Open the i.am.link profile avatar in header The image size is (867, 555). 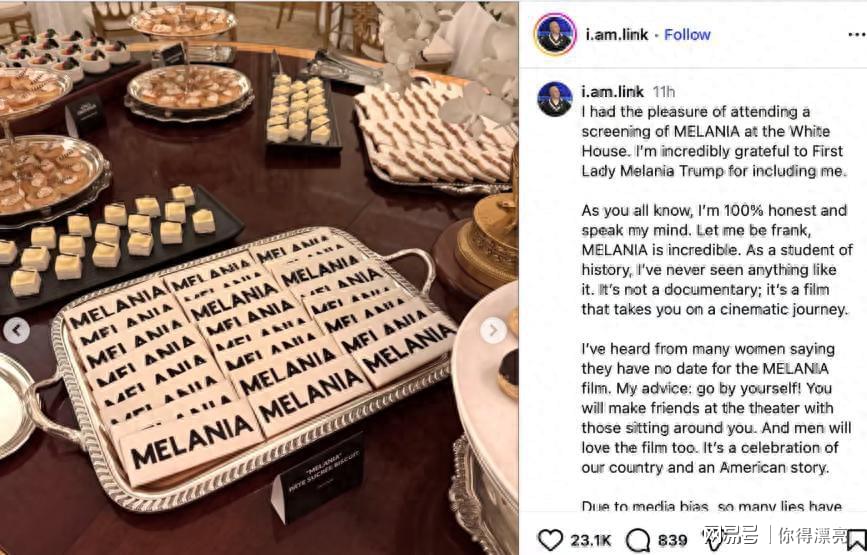[555, 34]
